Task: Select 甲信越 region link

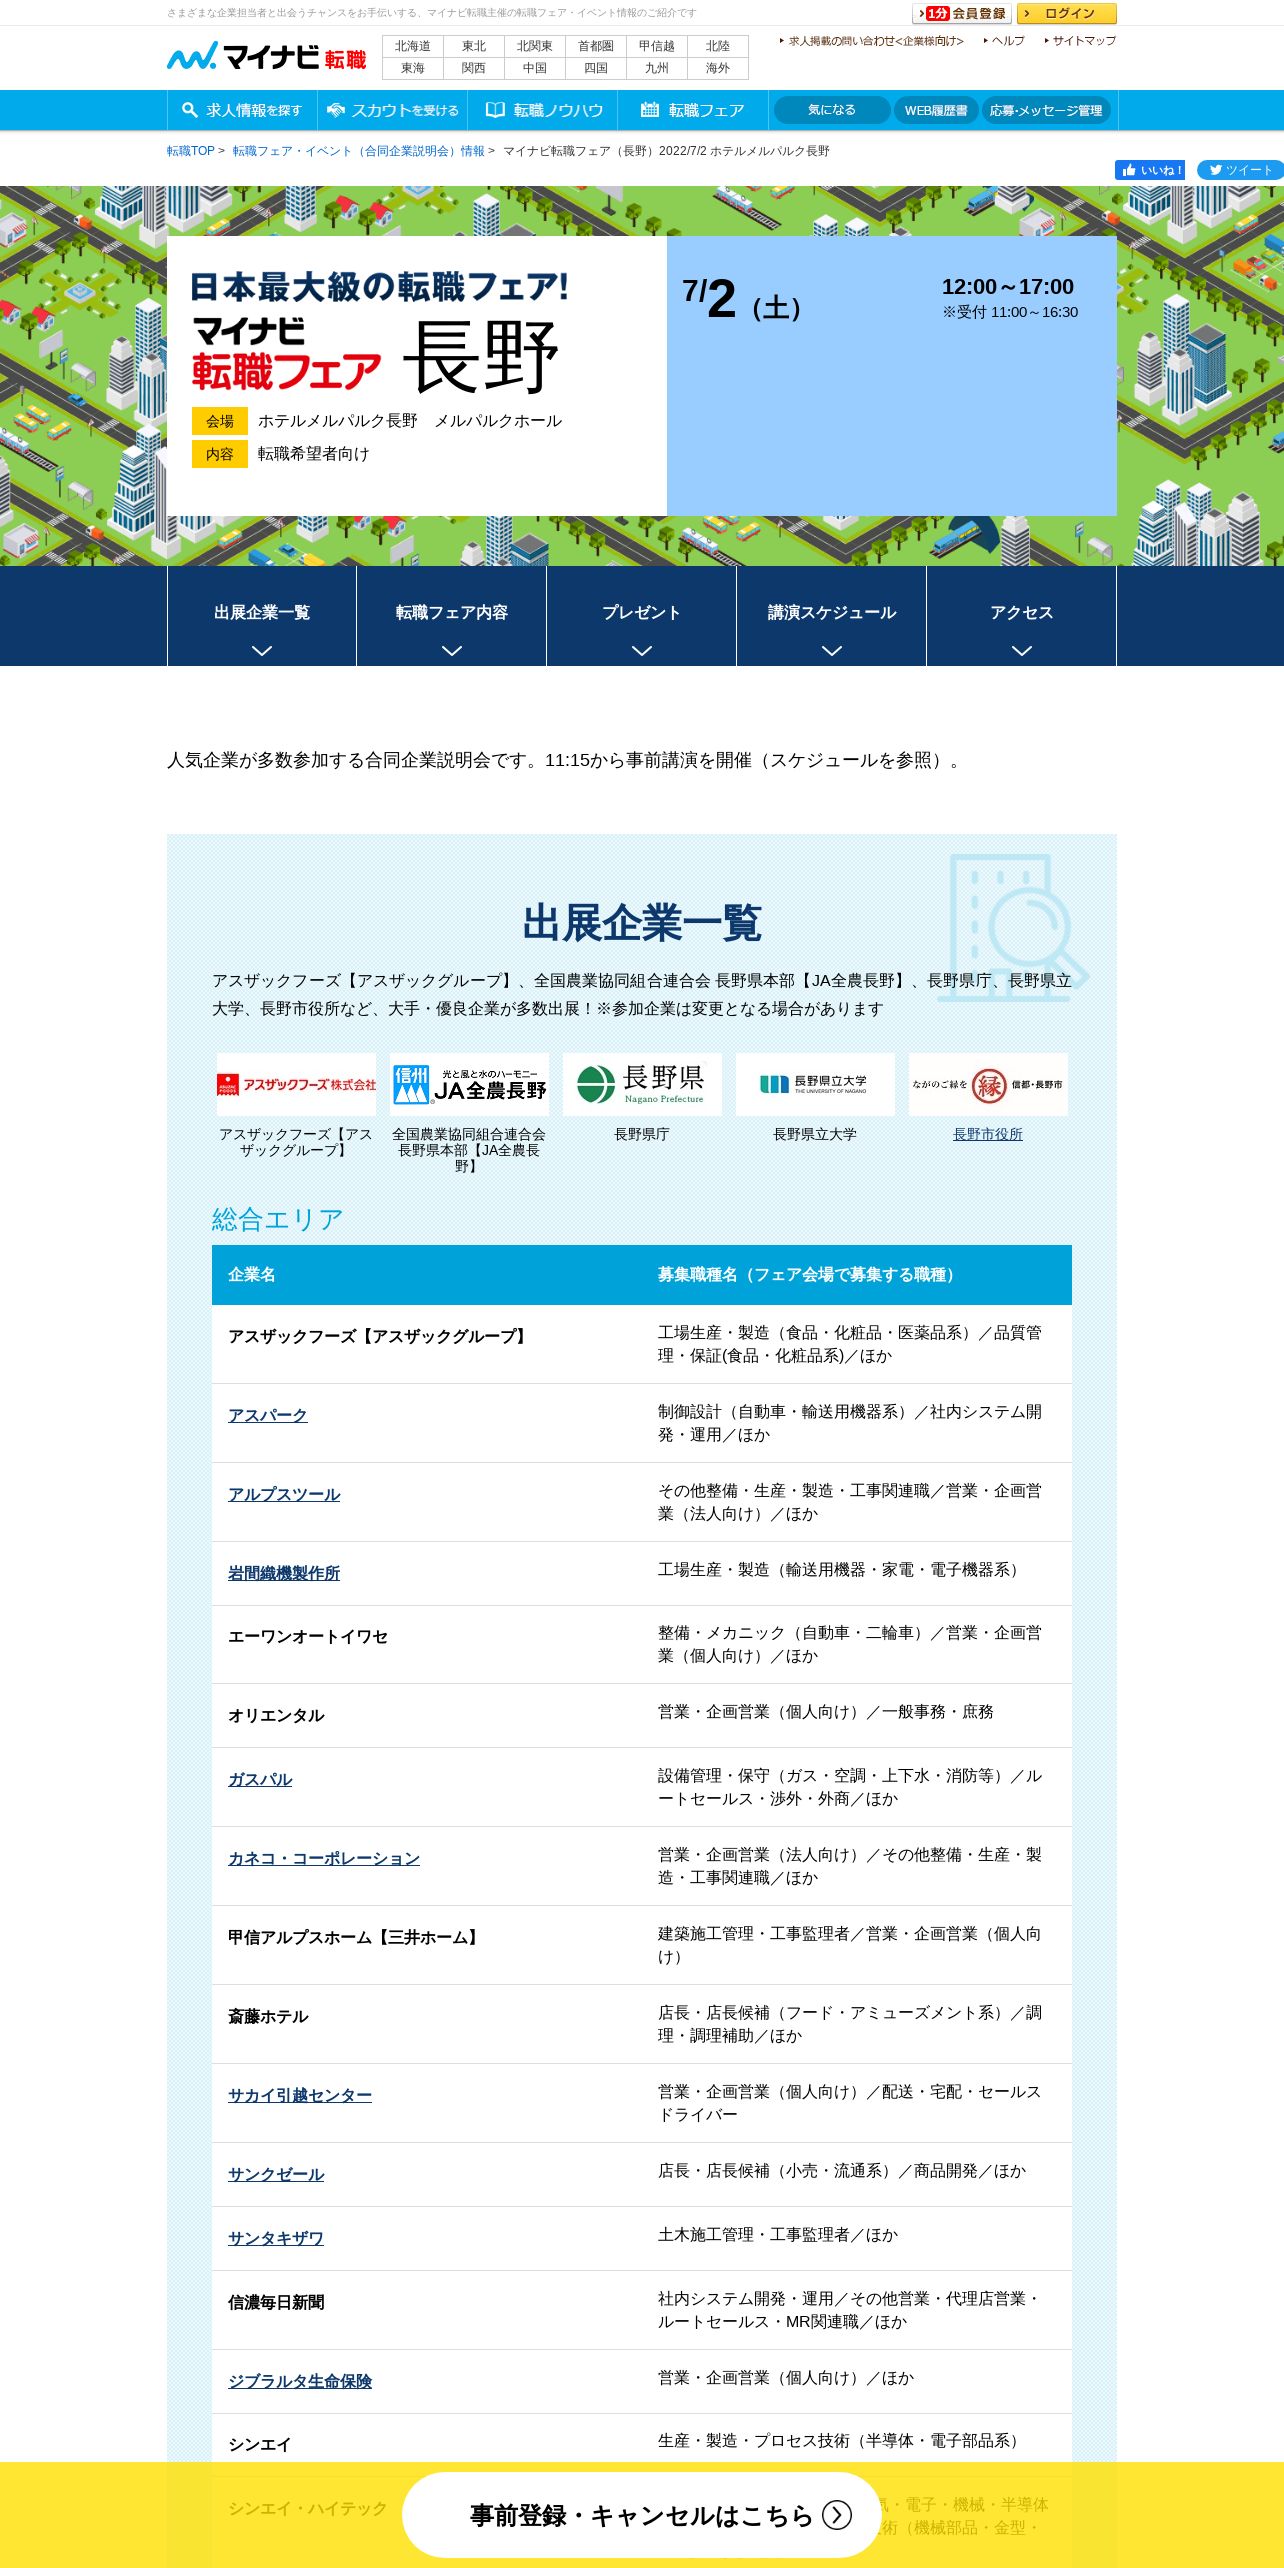Action: tap(657, 46)
